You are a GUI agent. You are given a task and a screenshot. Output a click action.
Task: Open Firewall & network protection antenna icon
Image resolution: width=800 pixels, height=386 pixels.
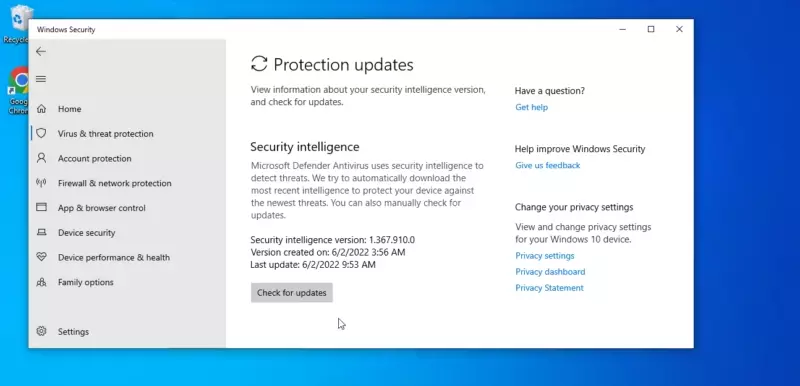pyautogui.click(x=41, y=183)
